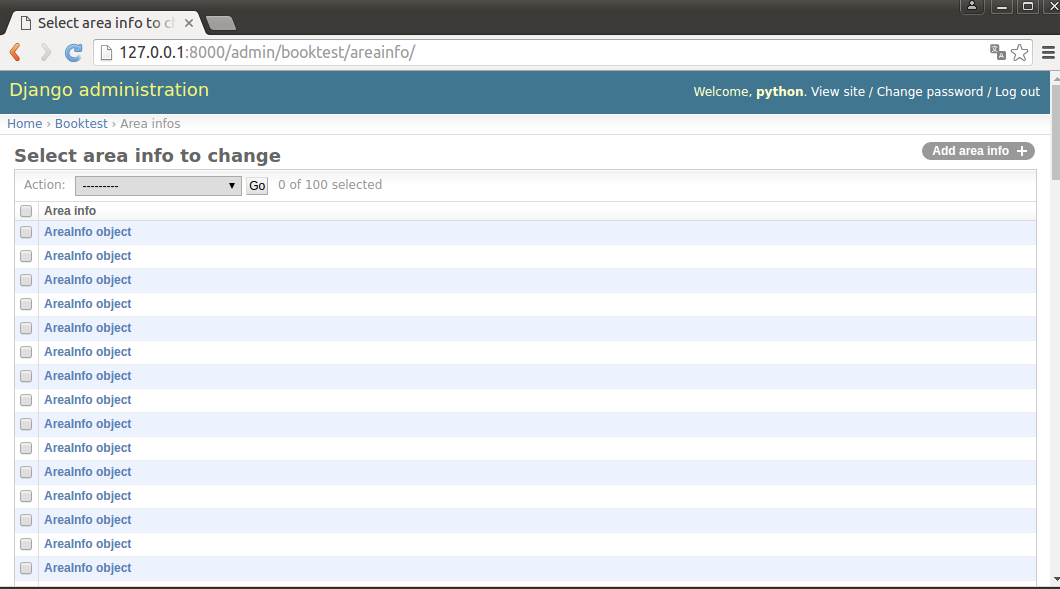
Task: Click the address bar URL field
Action: pos(540,53)
